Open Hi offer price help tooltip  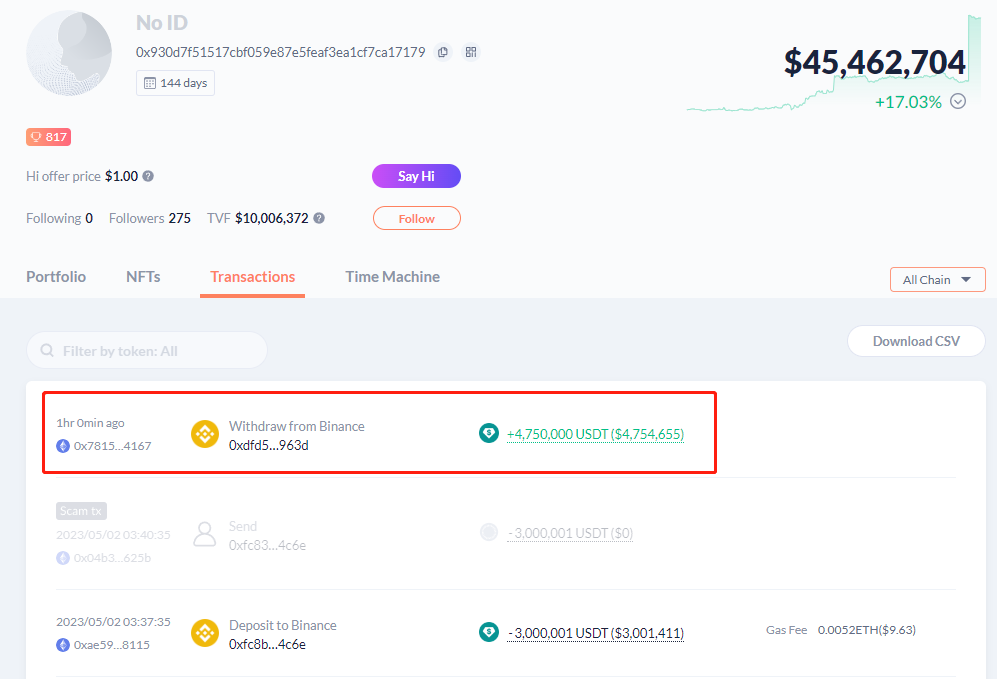[x=147, y=175]
